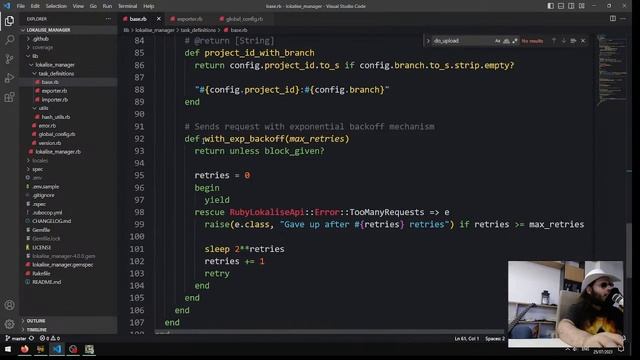Click Ln, Col indicator in status bar
The height and width of the screenshot is (360, 640).
coord(466,339)
